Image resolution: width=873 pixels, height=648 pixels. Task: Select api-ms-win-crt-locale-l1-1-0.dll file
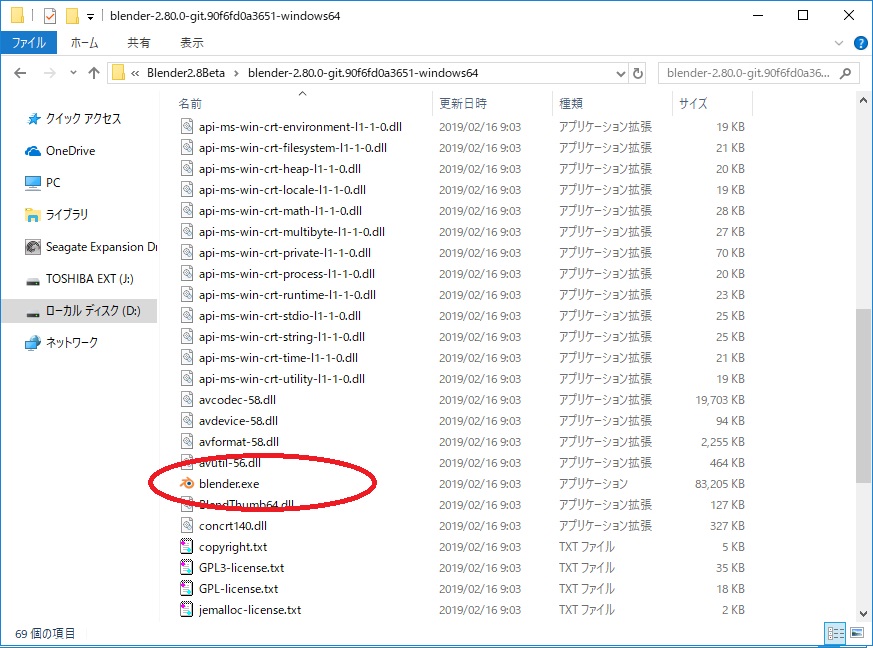pos(282,190)
